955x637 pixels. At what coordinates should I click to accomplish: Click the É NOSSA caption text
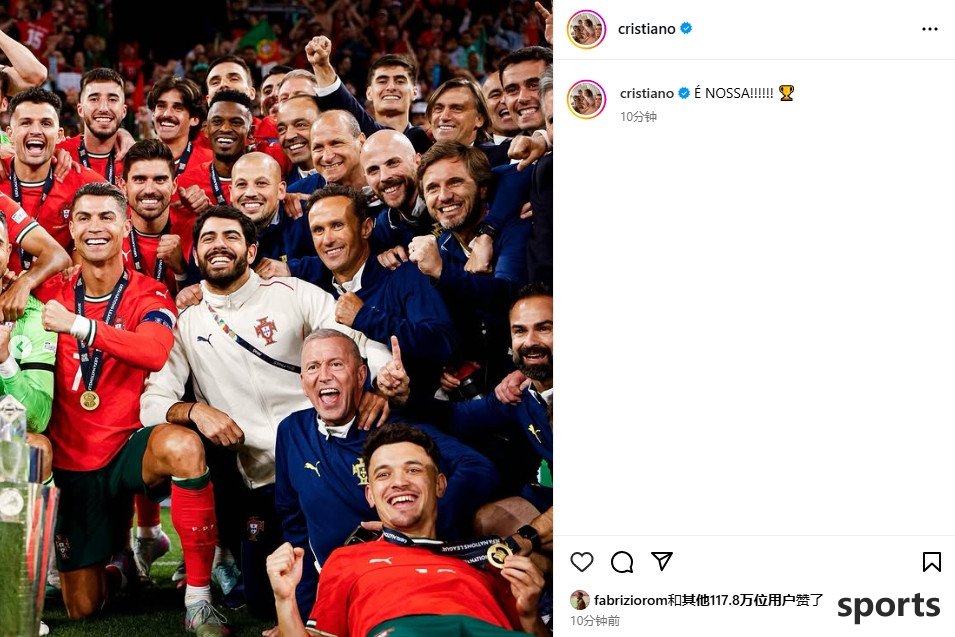tap(733, 93)
